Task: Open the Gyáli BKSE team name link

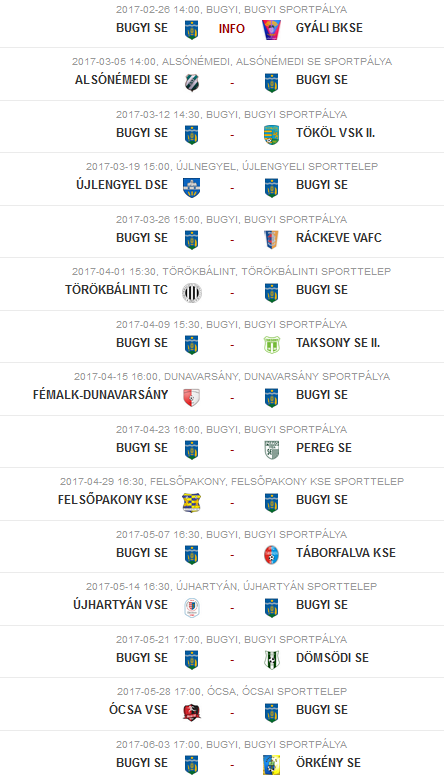Action: (x=329, y=28)
